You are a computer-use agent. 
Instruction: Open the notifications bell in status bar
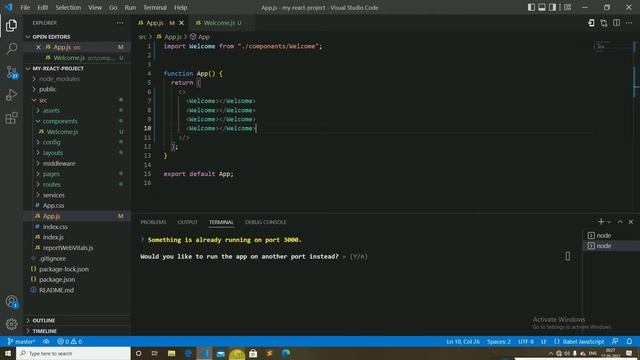(629, 342)
